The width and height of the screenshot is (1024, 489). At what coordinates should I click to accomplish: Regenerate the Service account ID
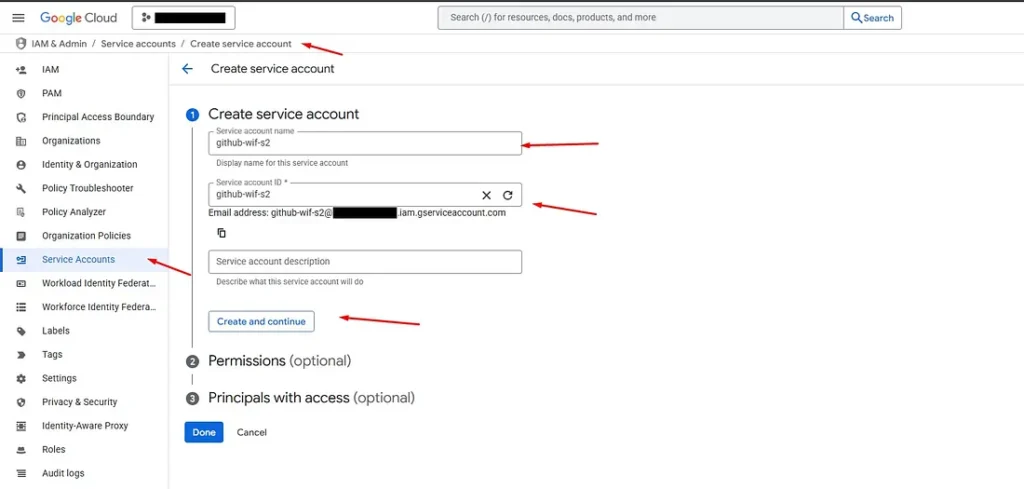tap(507, 195)
